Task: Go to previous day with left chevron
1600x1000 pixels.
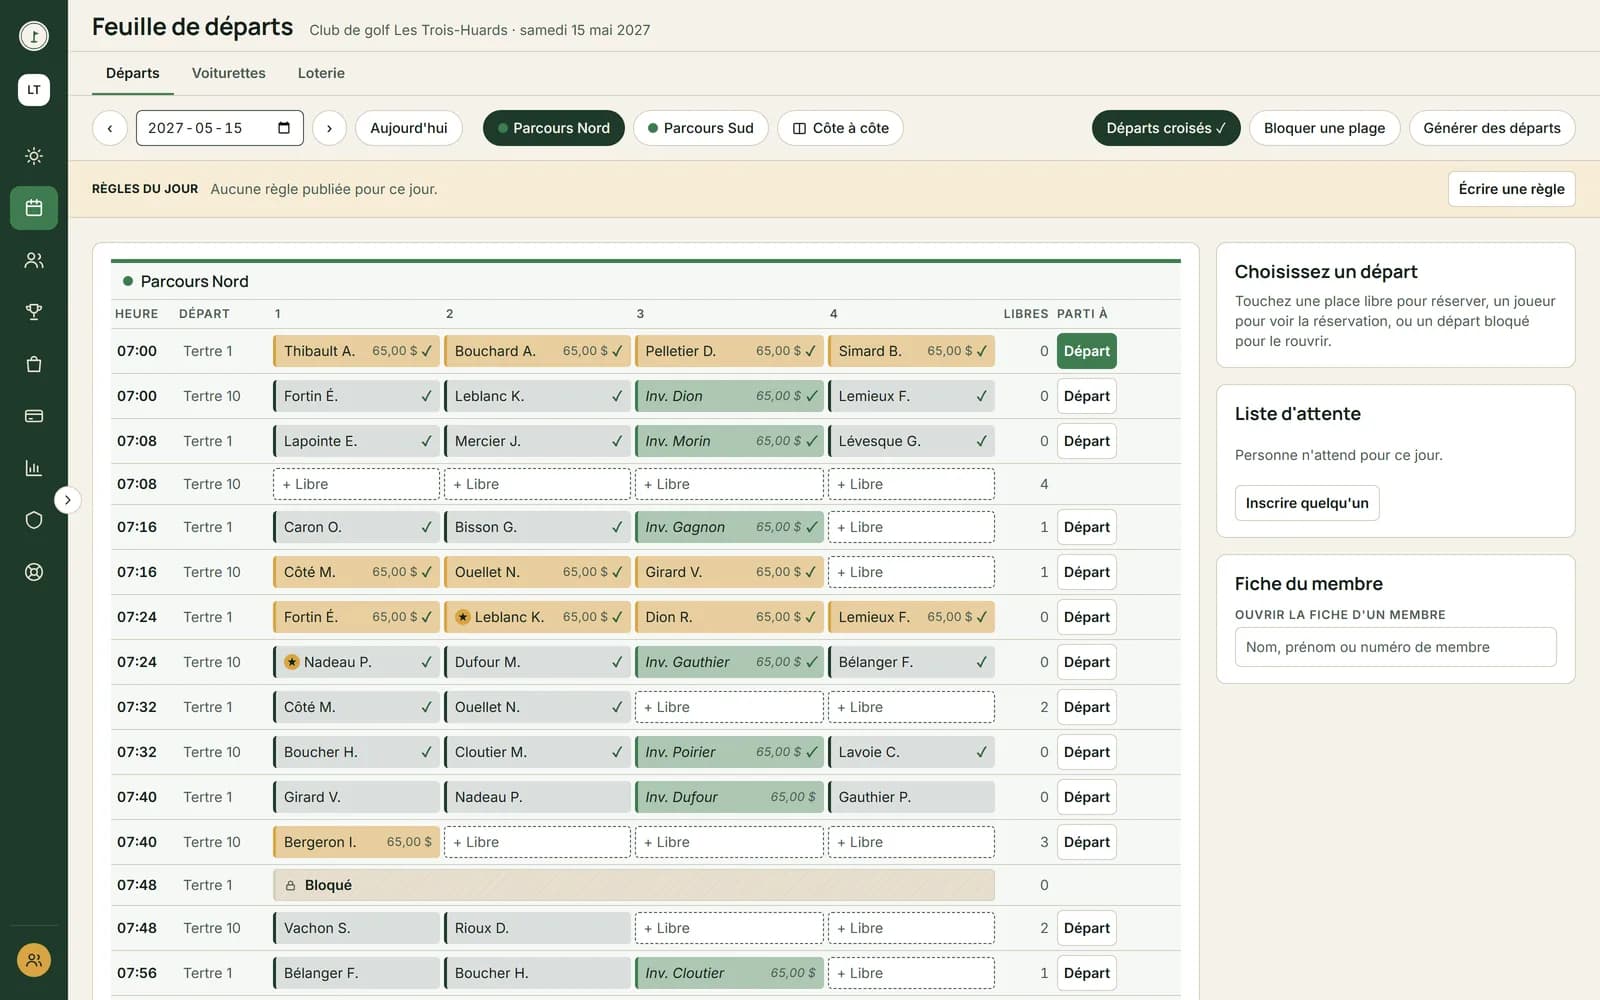Action: coord(110,128)
